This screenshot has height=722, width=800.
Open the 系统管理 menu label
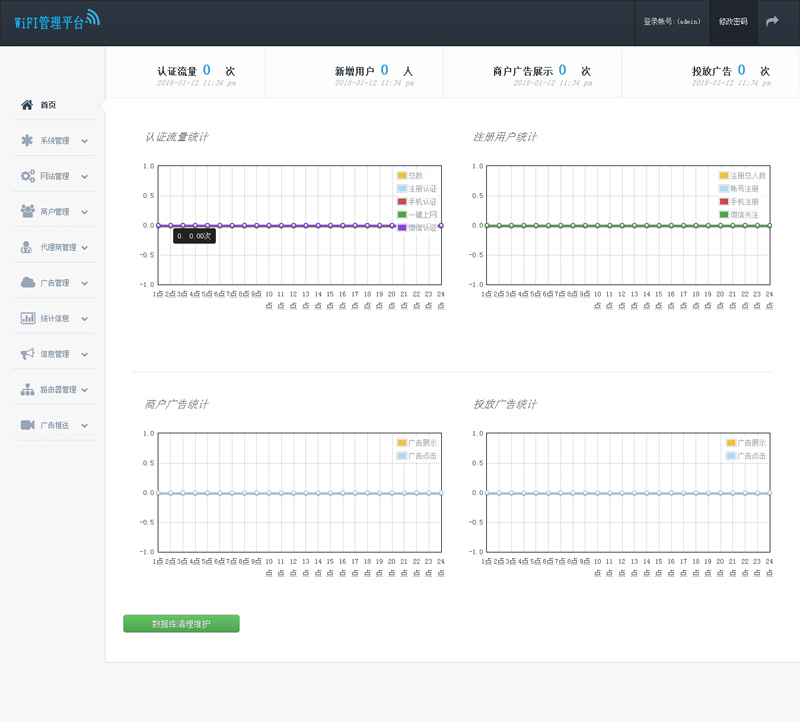(x=55, y=140)
